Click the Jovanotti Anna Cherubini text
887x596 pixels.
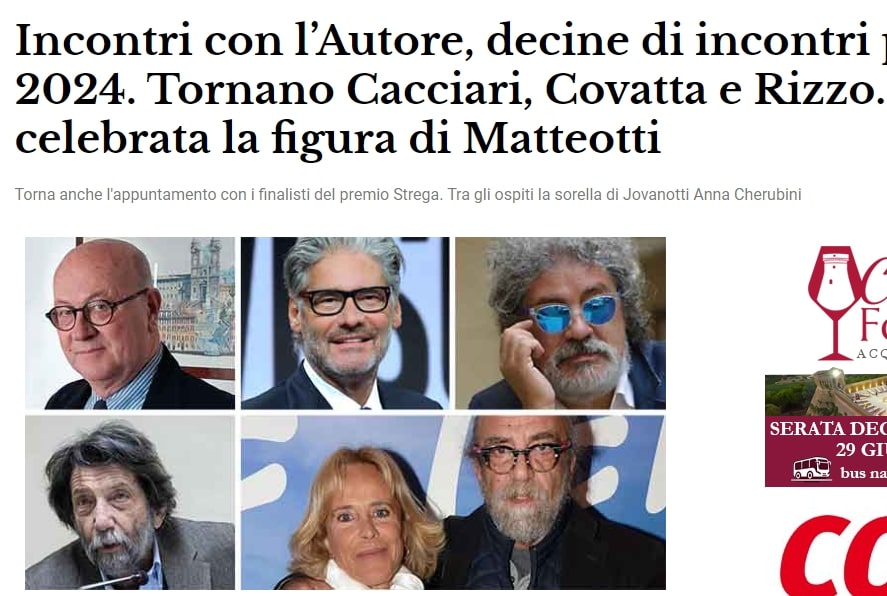tap(712, 195)
